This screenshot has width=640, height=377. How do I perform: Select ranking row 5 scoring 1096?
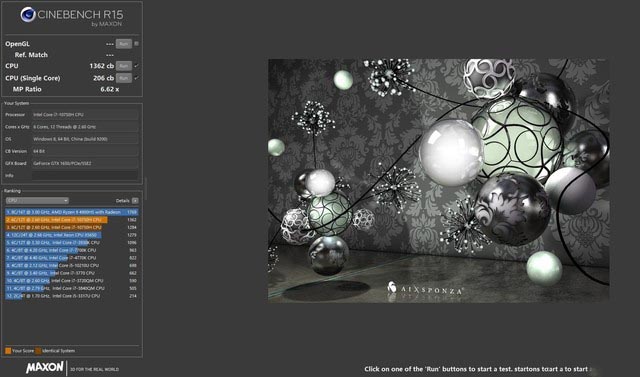[x=71, y=243]
